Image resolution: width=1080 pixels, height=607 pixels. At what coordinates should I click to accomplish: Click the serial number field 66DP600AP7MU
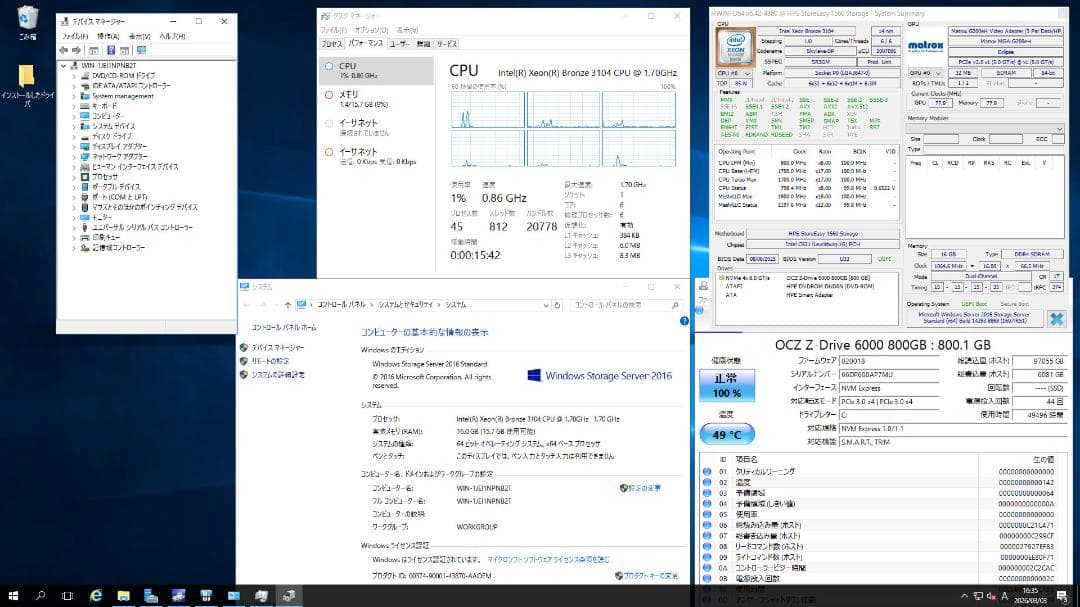(889, 374)
